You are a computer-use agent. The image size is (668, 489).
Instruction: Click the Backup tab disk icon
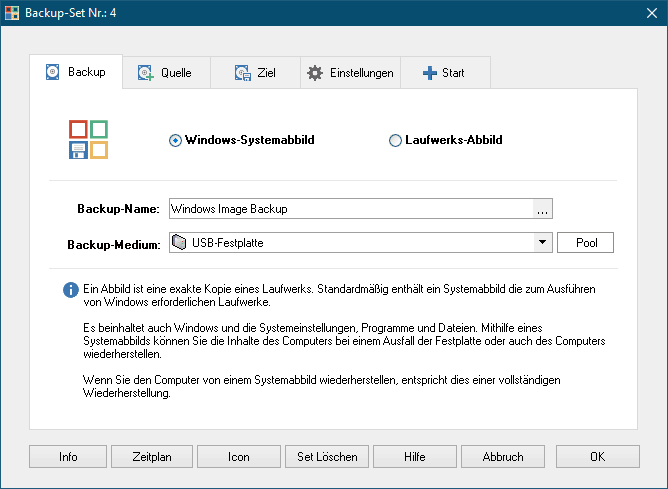(x=52, y=72)
